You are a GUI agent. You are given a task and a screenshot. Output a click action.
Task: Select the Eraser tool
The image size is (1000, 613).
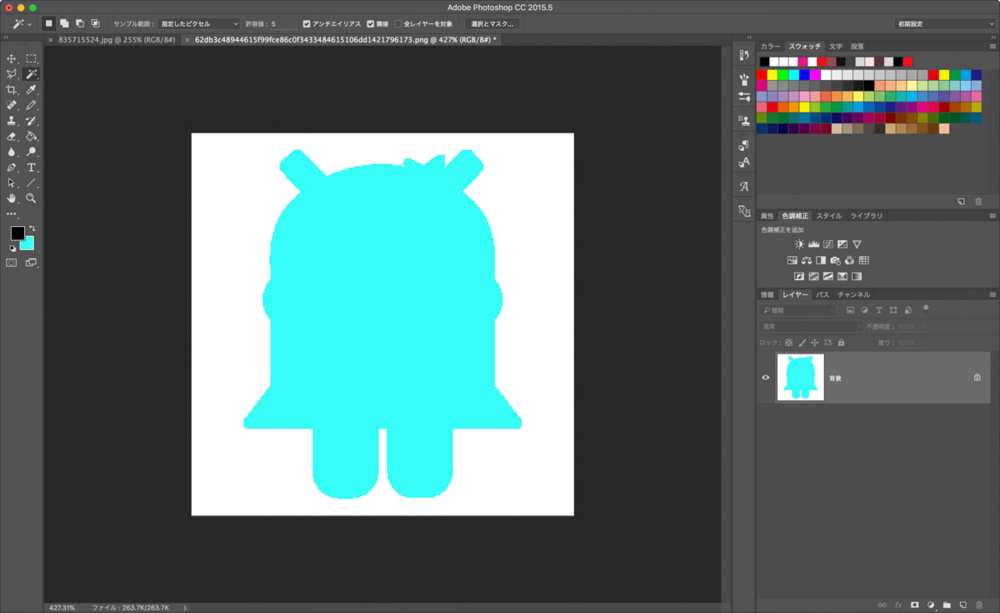click(x=11, y=137)
